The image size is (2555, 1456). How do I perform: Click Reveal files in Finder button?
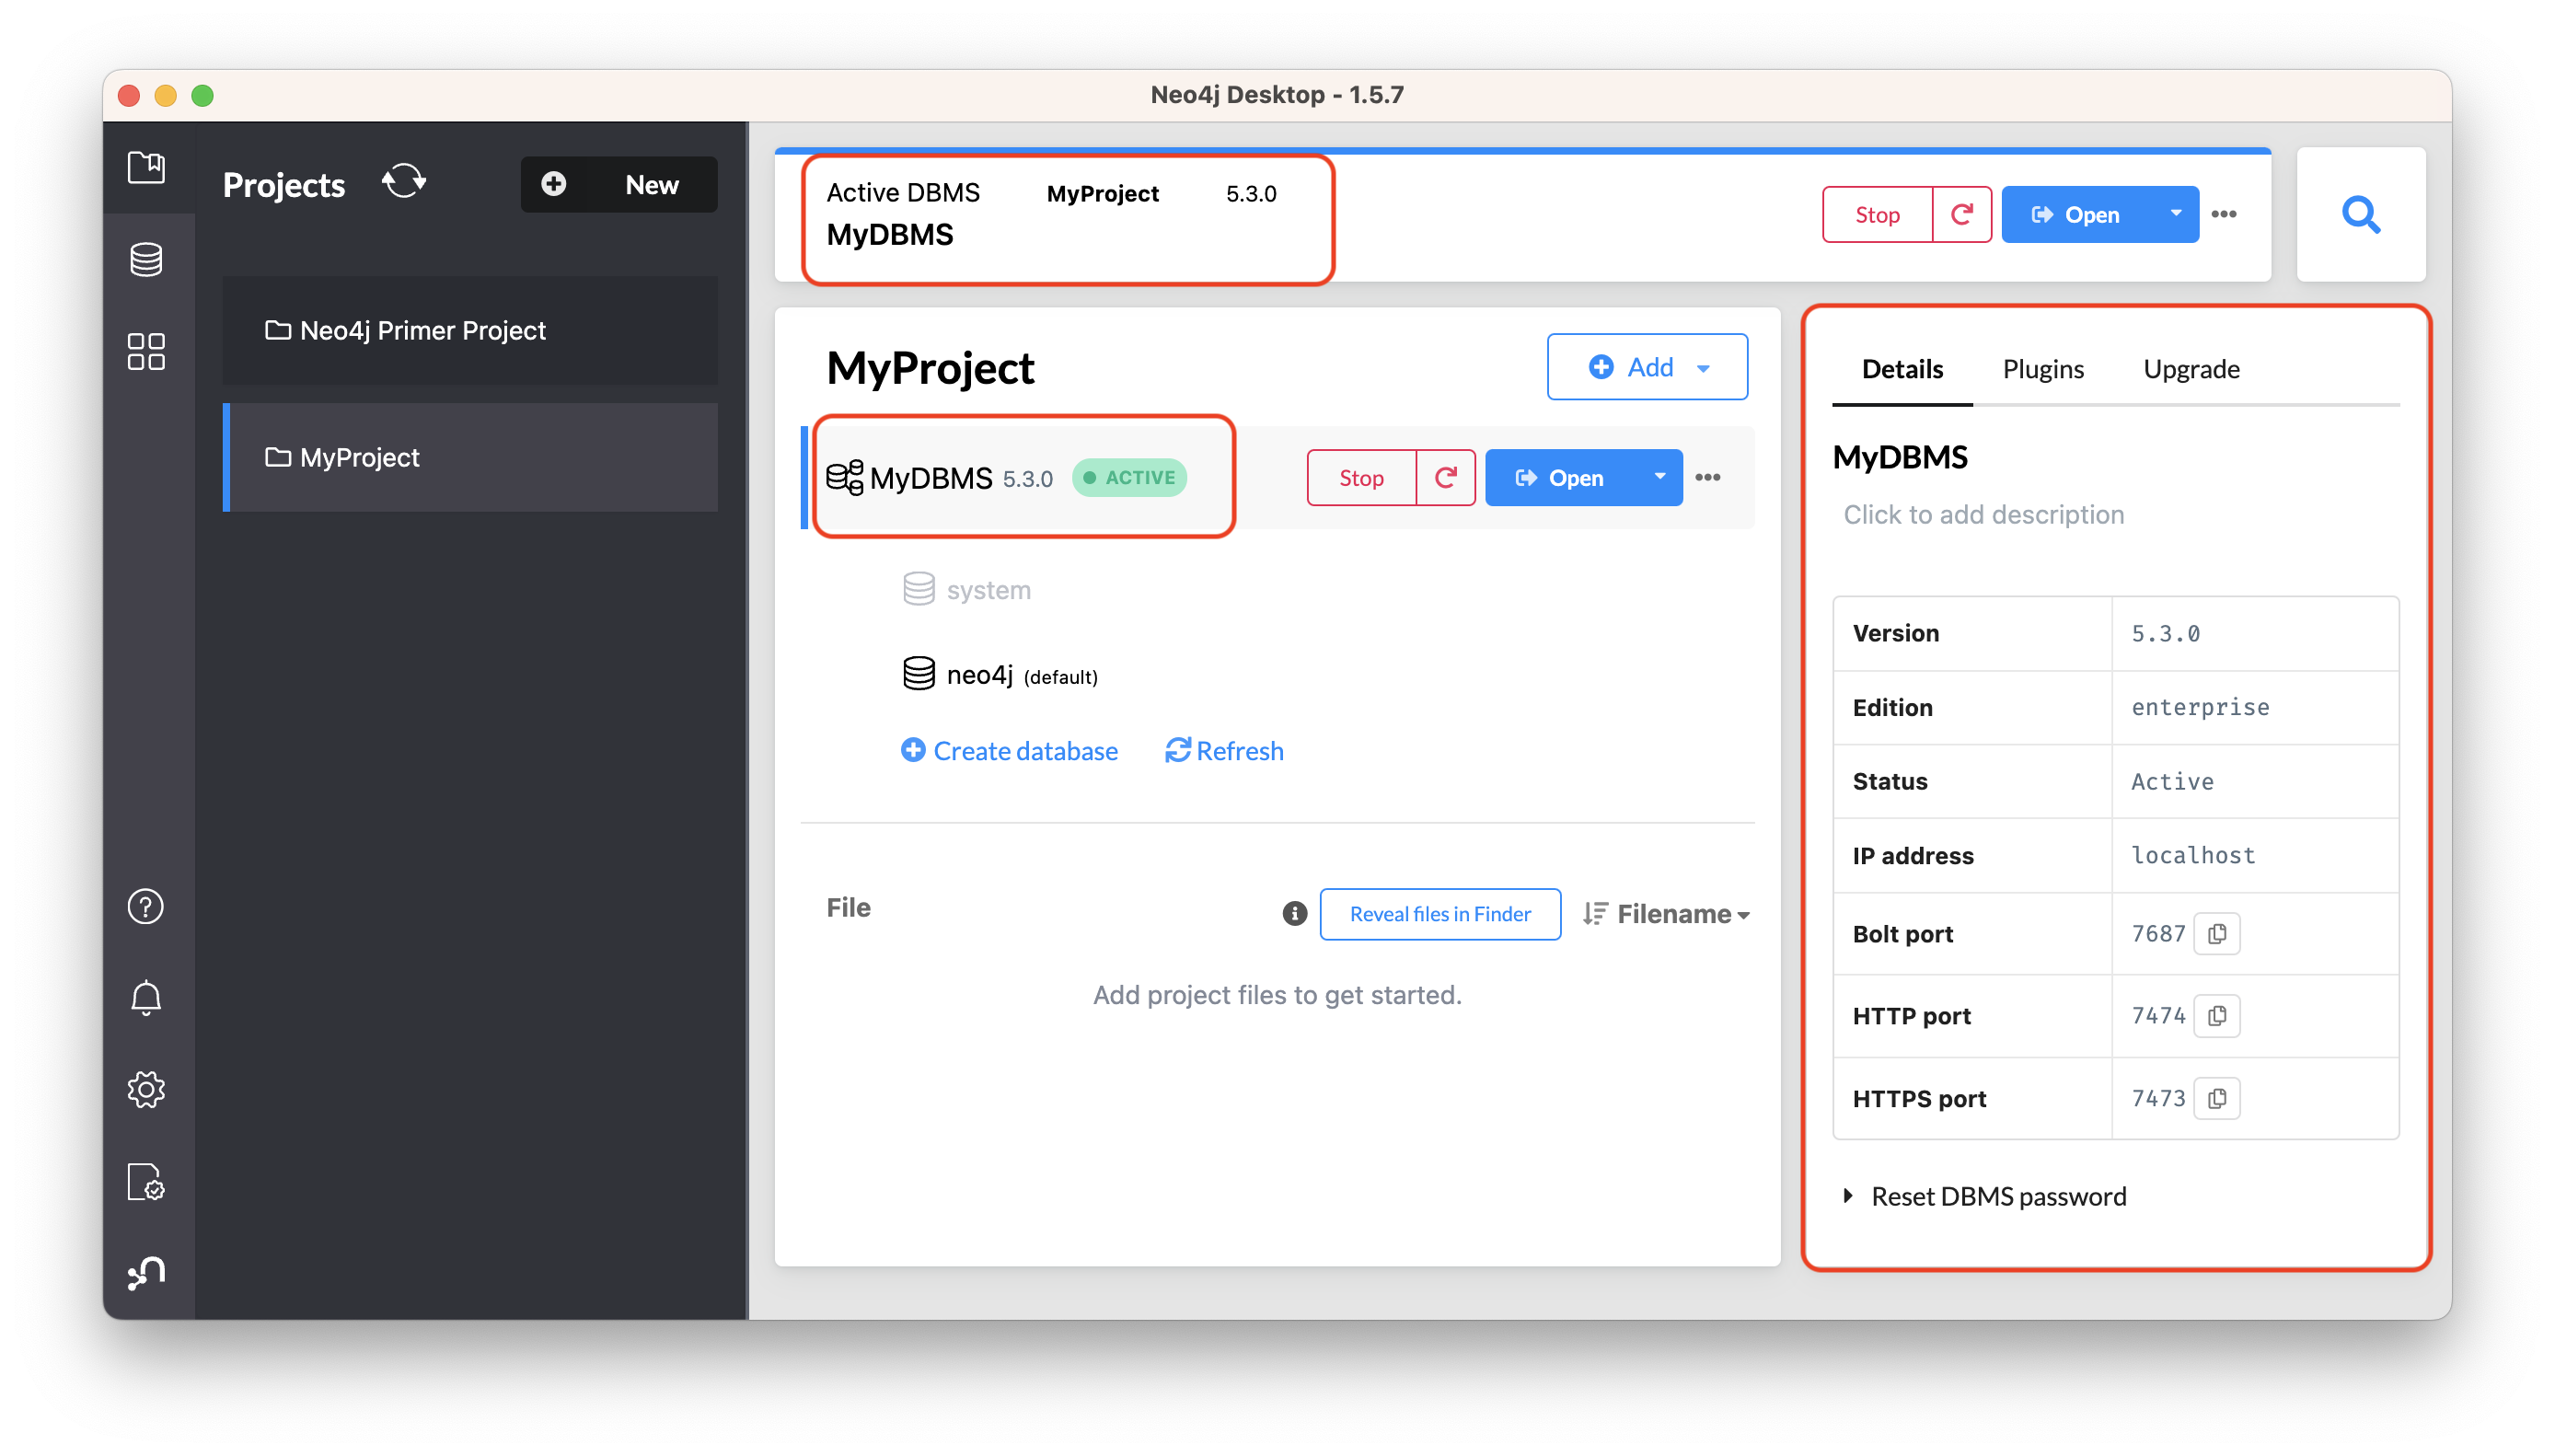click(1440, 913)
